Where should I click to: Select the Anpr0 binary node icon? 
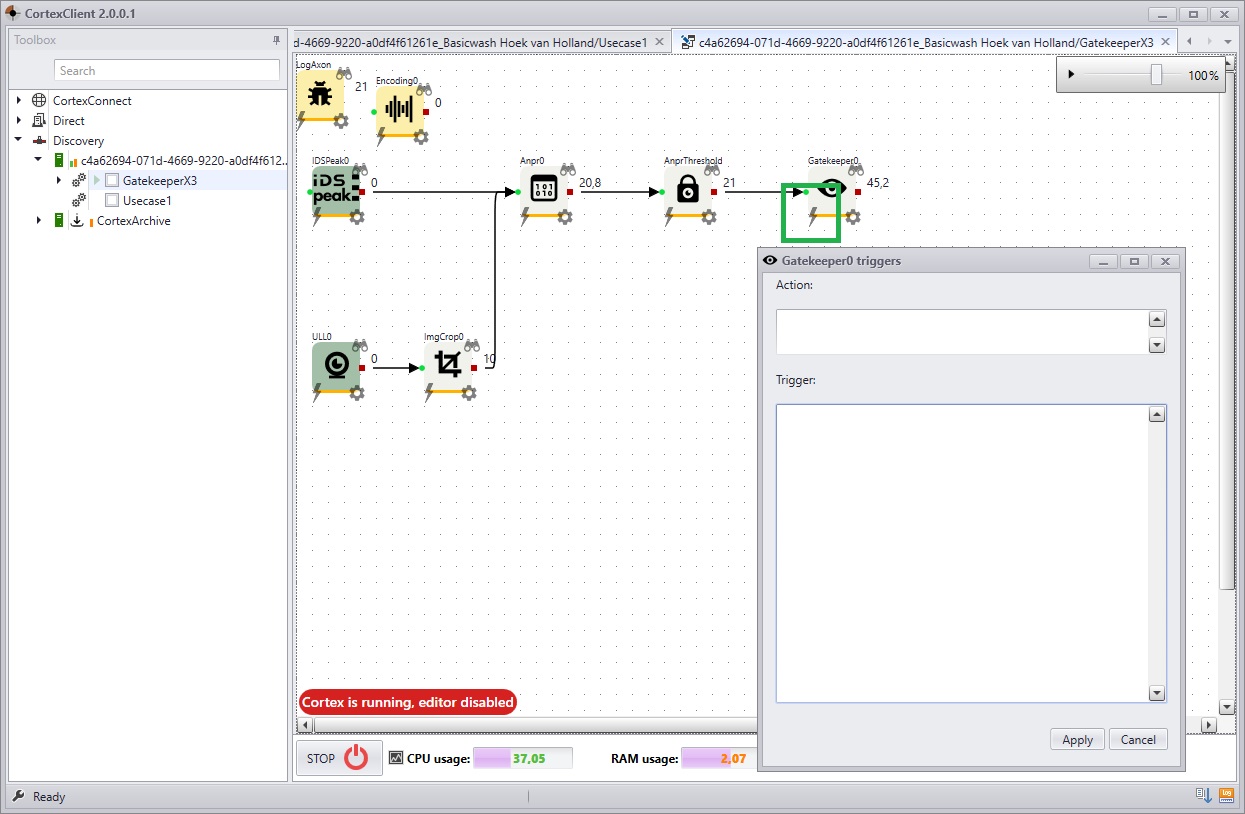pos(543,189)
